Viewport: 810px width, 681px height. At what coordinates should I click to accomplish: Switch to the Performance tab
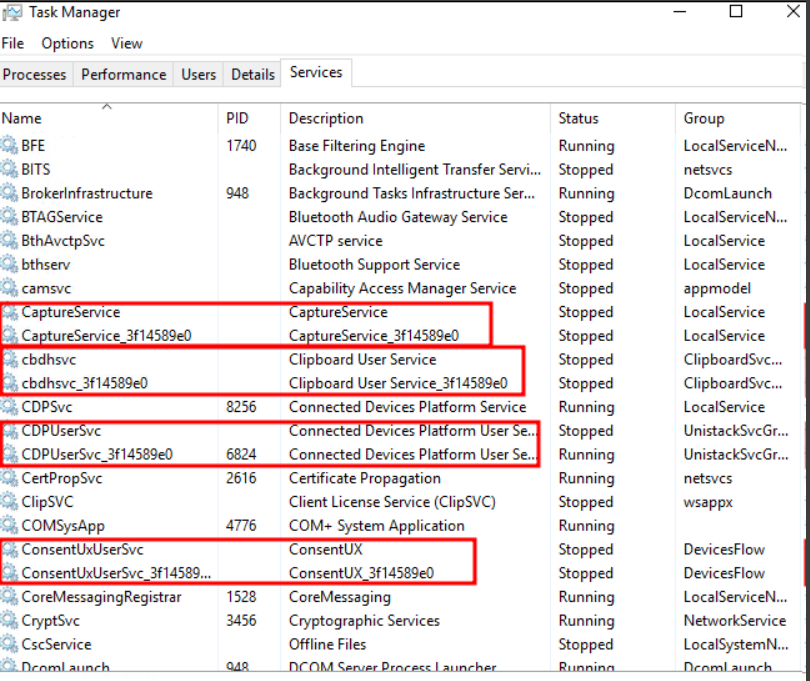[x=124, y=74]
